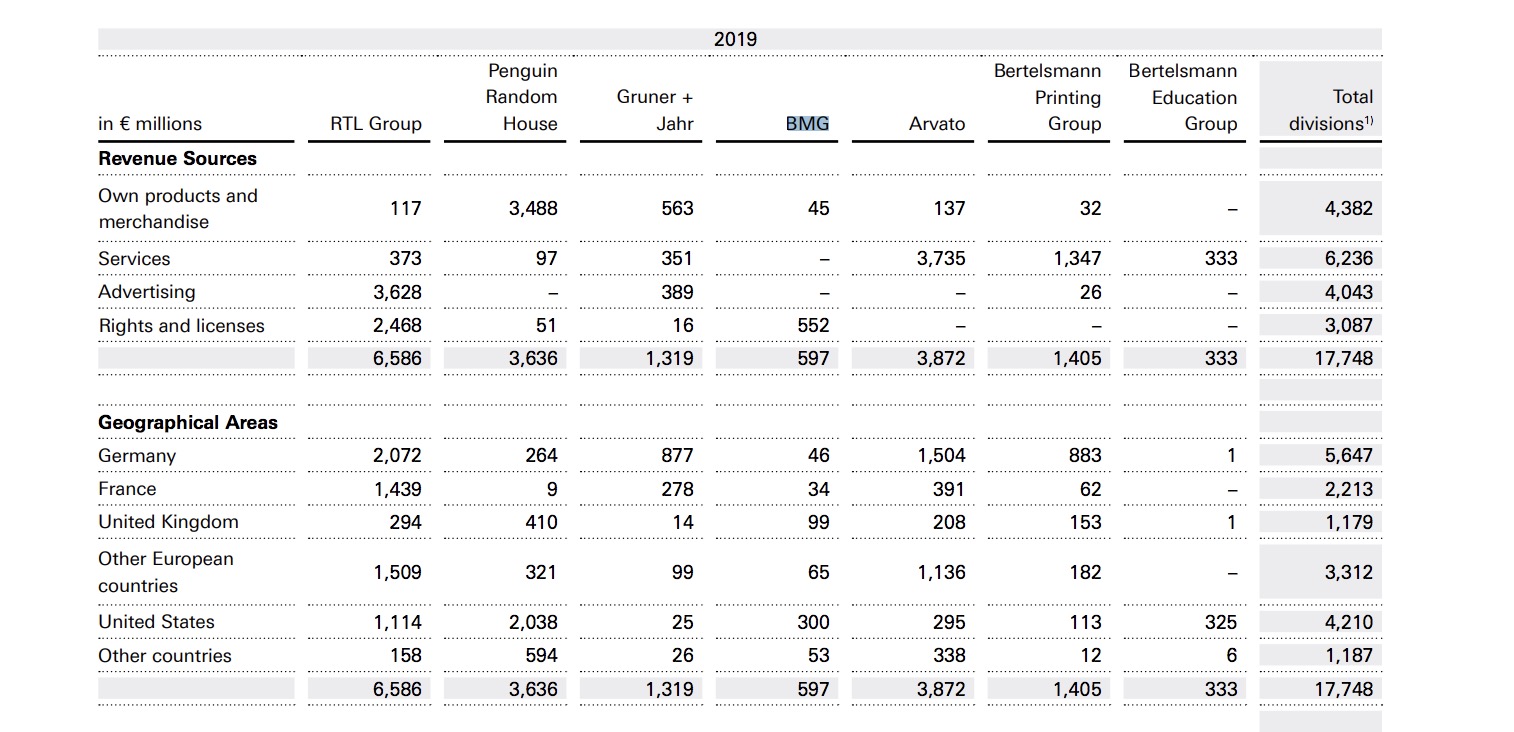Select the Total divisions Germany value 5,647
This screenshot has height=732, width=1514.
pos(1348,456)
